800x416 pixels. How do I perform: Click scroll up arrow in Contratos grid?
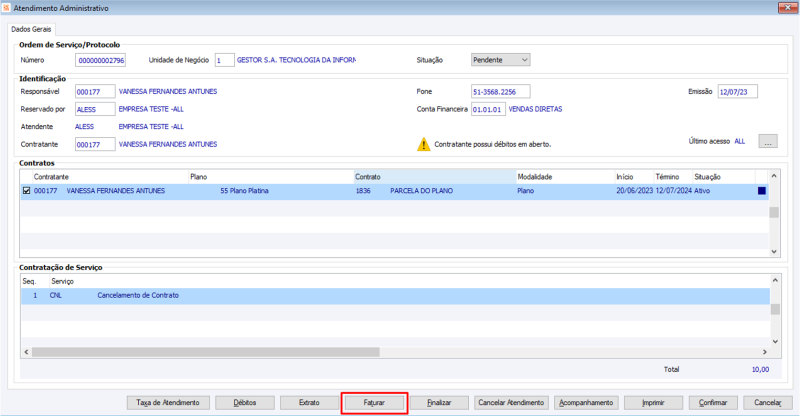click(x=774, y=176)
